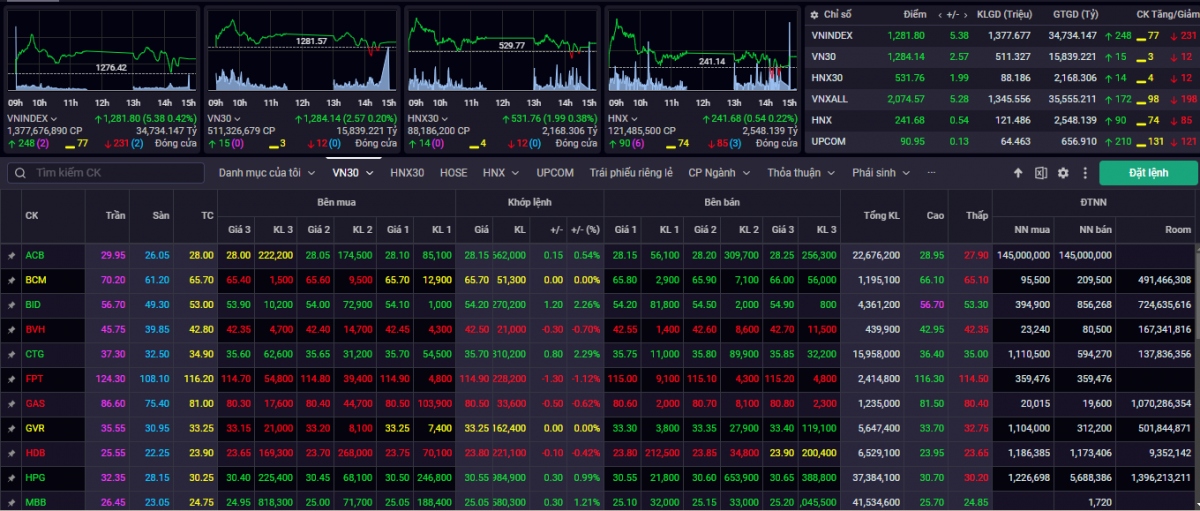Select the HPG ticker symbol

pos(36,478)
